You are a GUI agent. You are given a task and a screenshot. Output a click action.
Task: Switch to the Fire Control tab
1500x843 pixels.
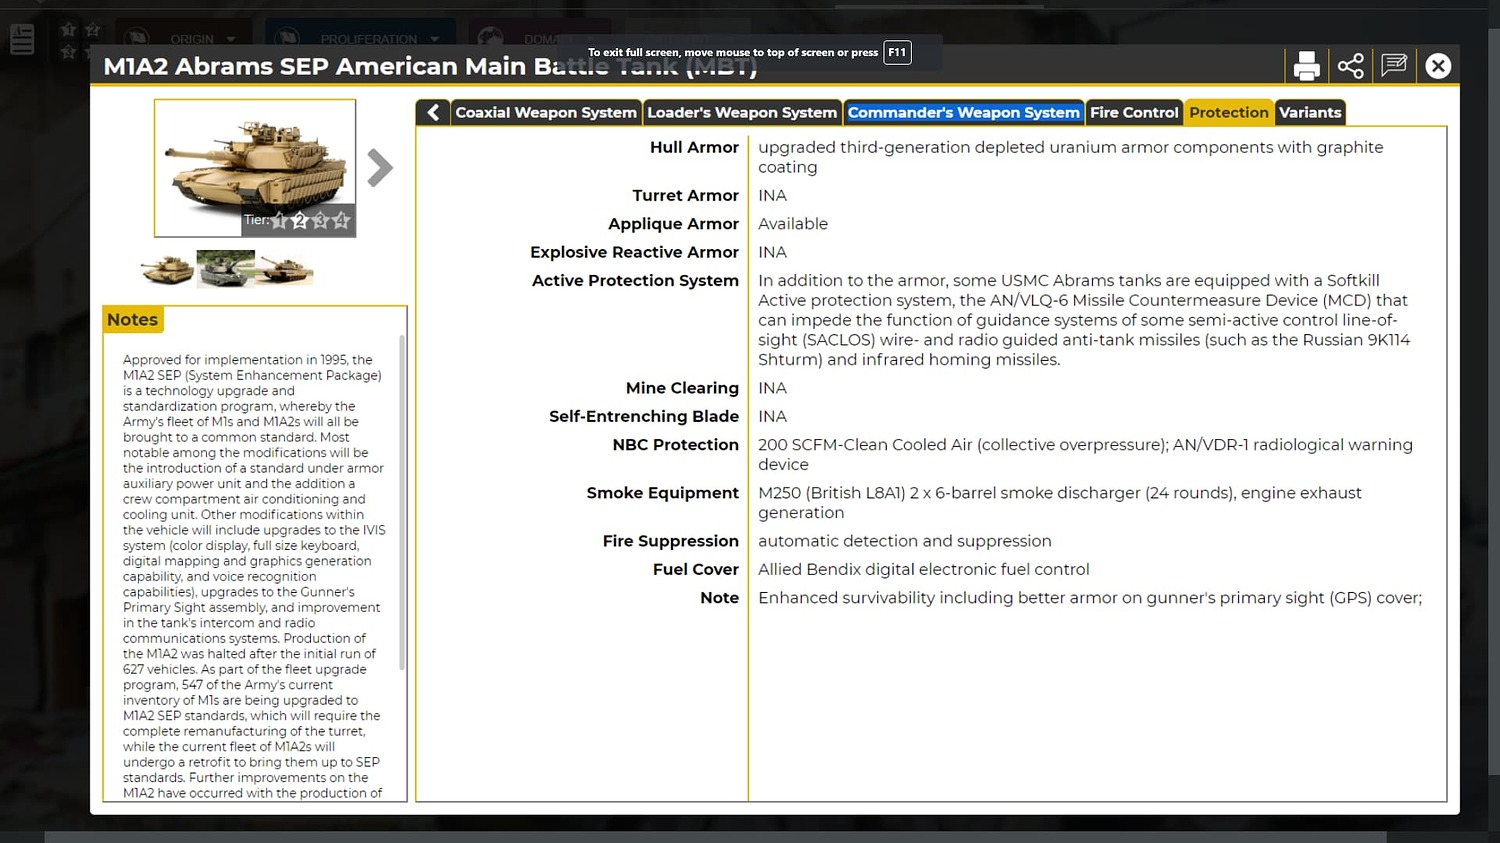pyautogui.click(x=1134, y=113)
